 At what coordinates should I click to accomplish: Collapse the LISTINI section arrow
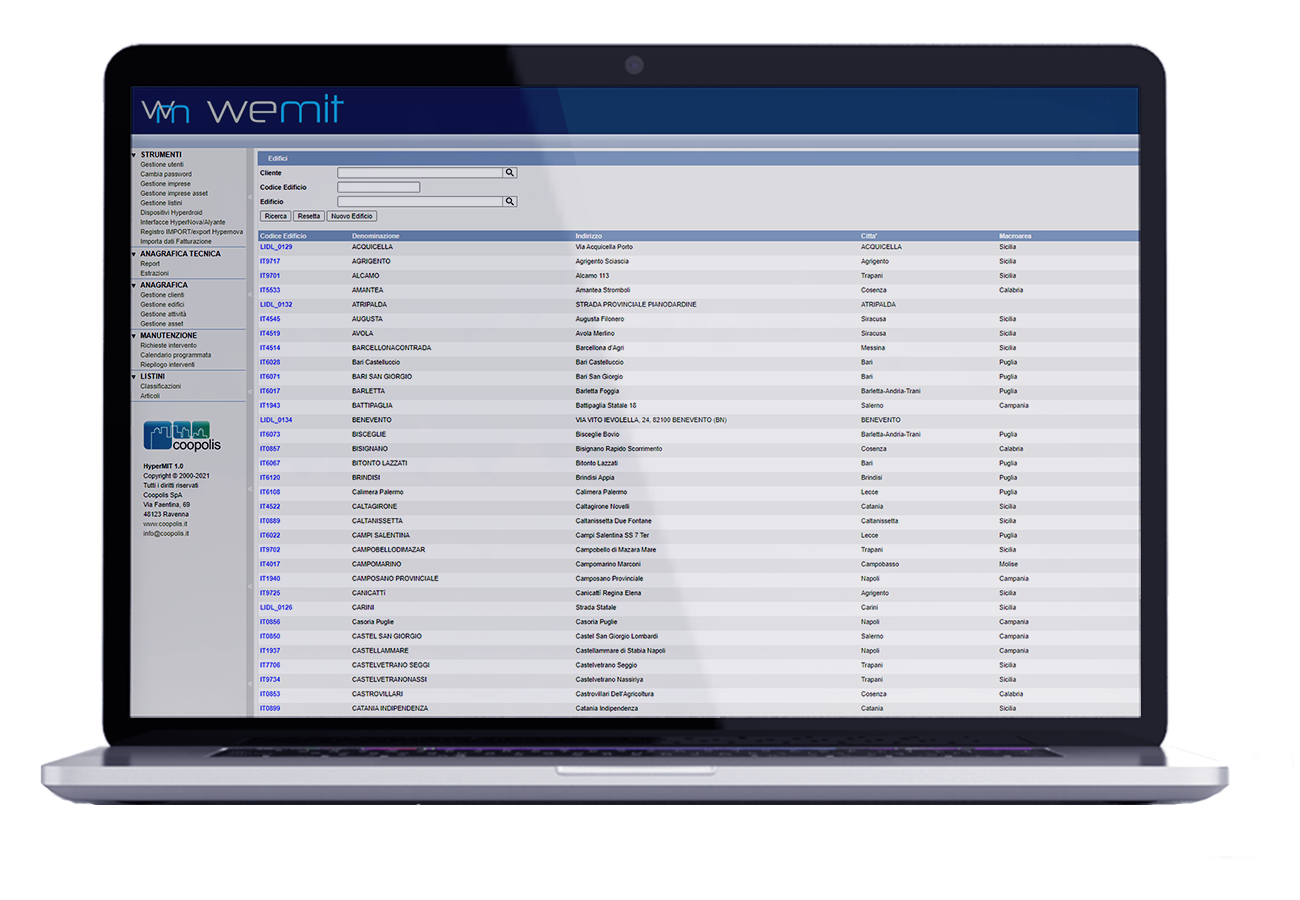pyautogui.click(x=134, y=376)
